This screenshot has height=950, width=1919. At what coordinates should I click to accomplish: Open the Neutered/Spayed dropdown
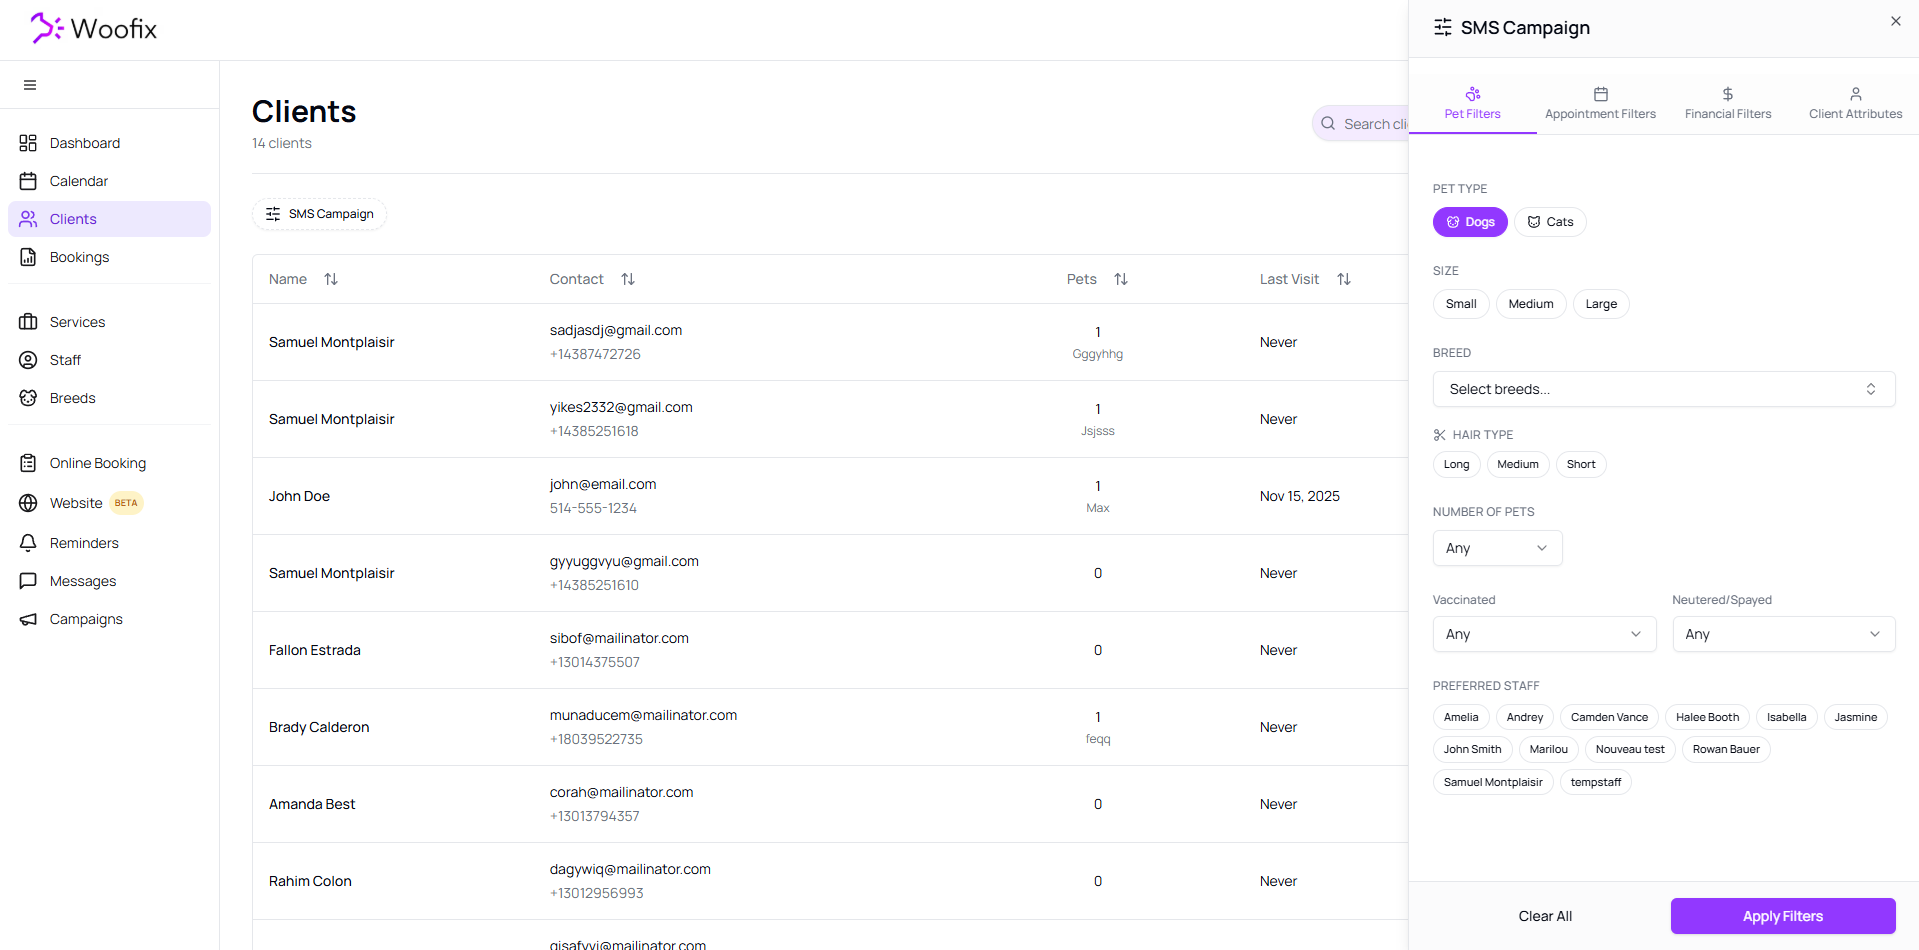1783,634
